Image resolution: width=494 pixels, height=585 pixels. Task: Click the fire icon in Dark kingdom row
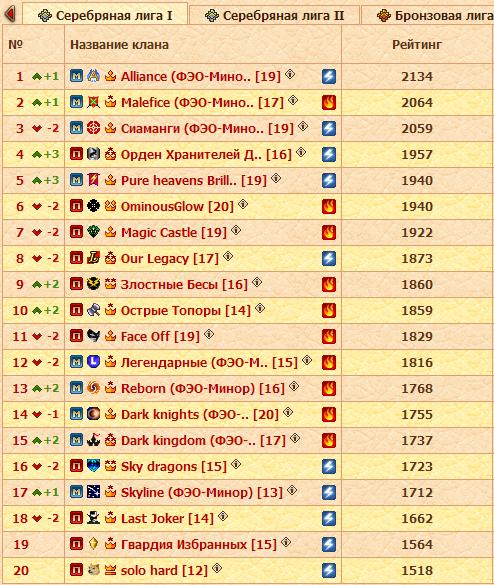329,440
